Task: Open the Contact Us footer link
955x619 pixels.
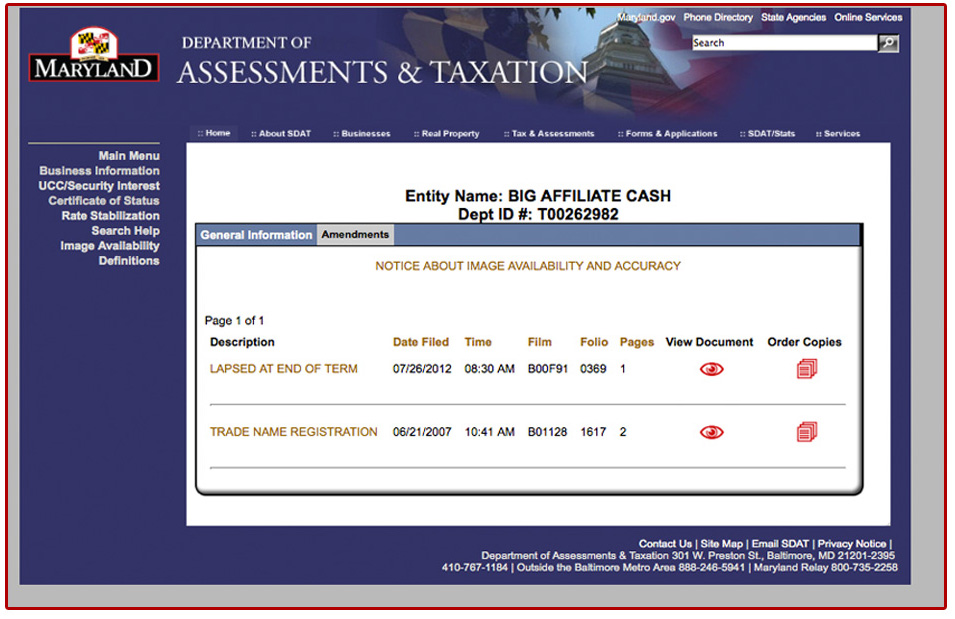Action: 664,544
